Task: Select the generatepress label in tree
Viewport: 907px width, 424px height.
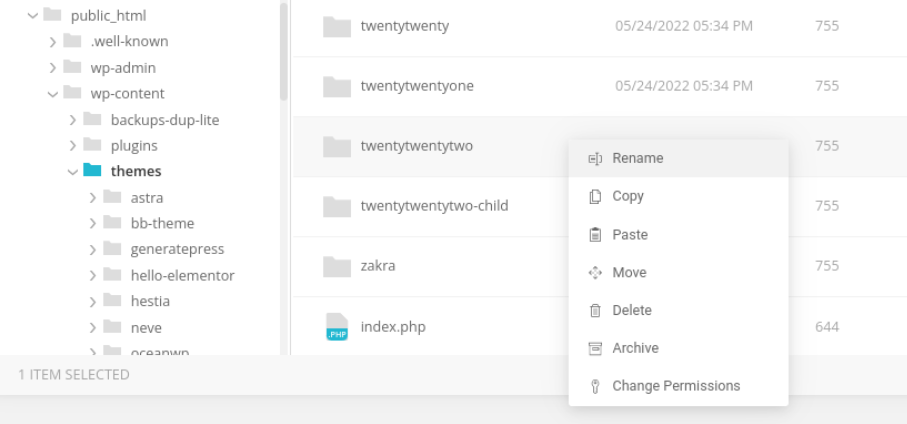Action: tap(178, 249)
